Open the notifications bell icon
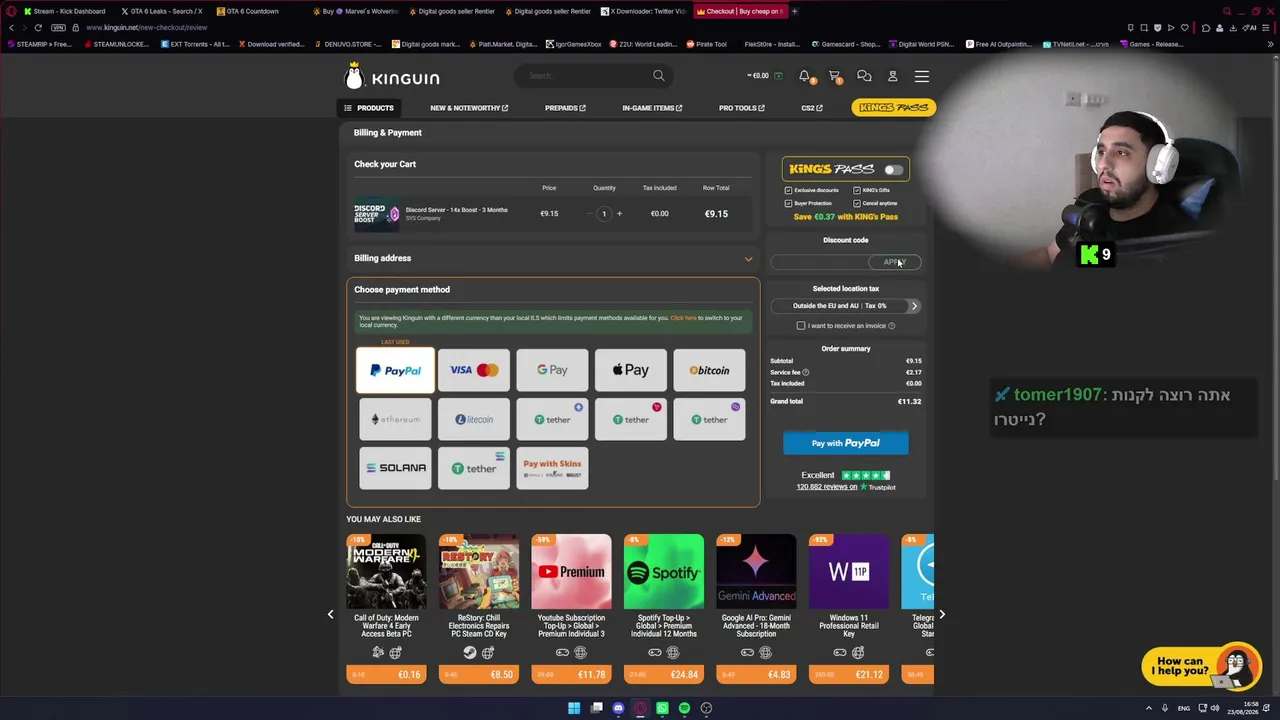This screenshot has height=720, width=1280. [804, 76]
